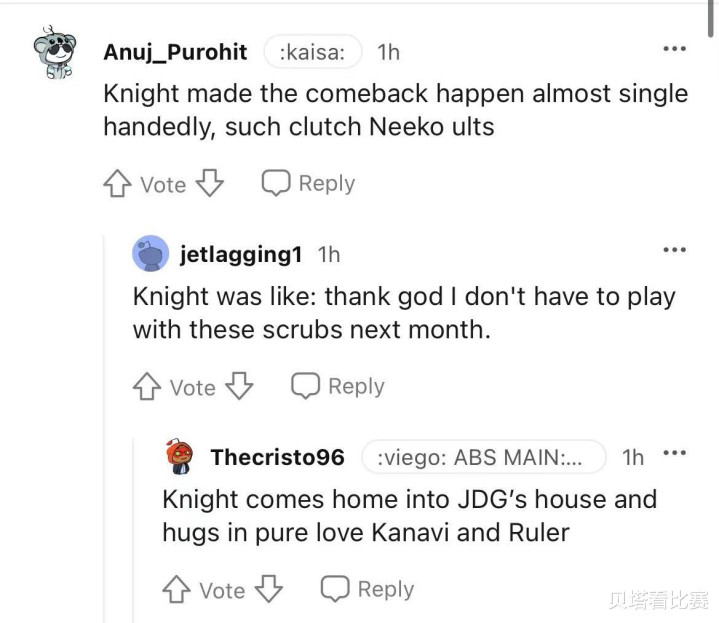Open Thecristo96's user profile link

(277, 458)
